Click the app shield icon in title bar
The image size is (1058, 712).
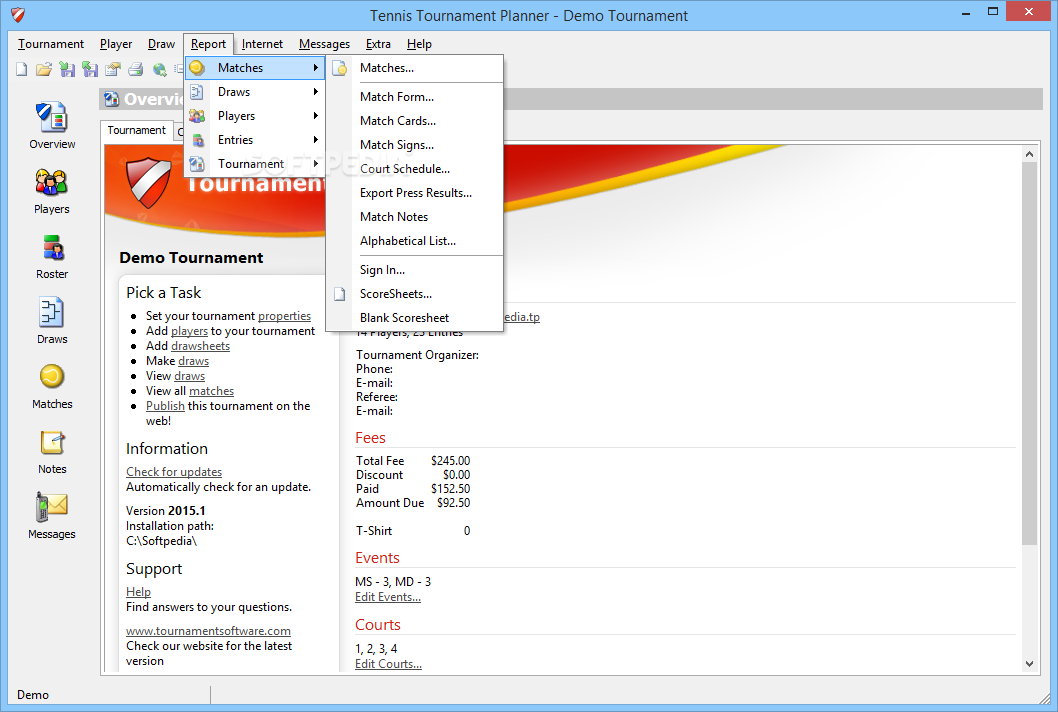(18, 15)
